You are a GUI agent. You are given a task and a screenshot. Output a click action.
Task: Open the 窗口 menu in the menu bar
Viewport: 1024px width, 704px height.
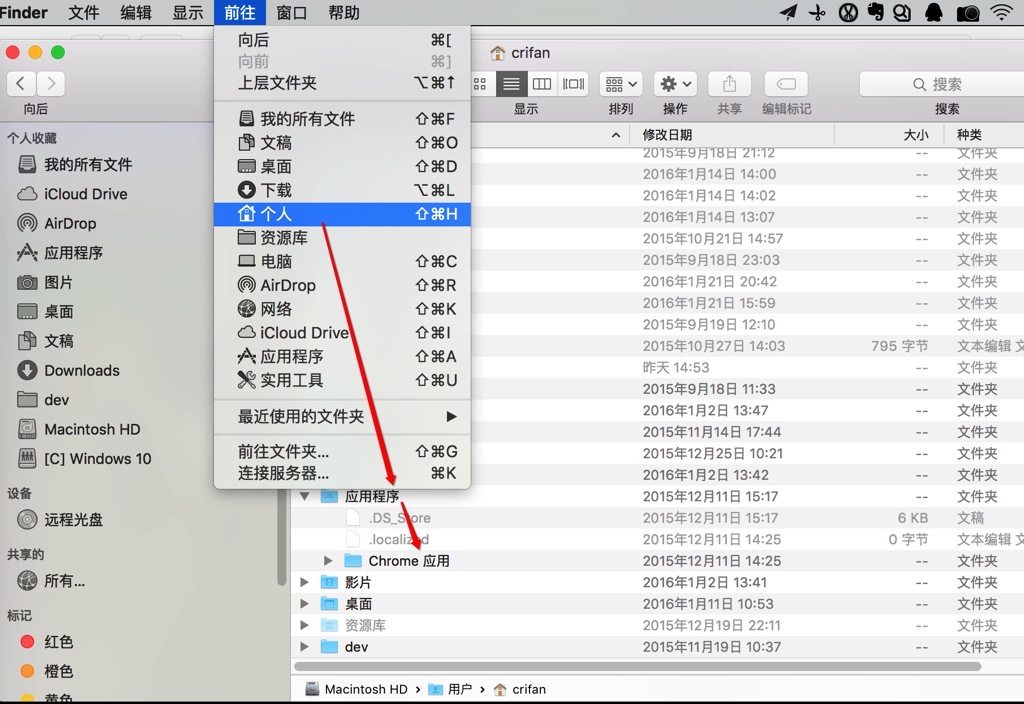click(291, 13)
